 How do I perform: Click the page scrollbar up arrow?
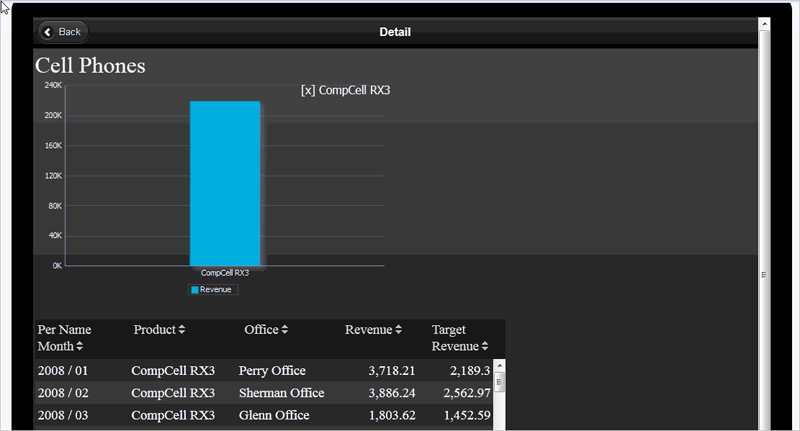[764, 24]
